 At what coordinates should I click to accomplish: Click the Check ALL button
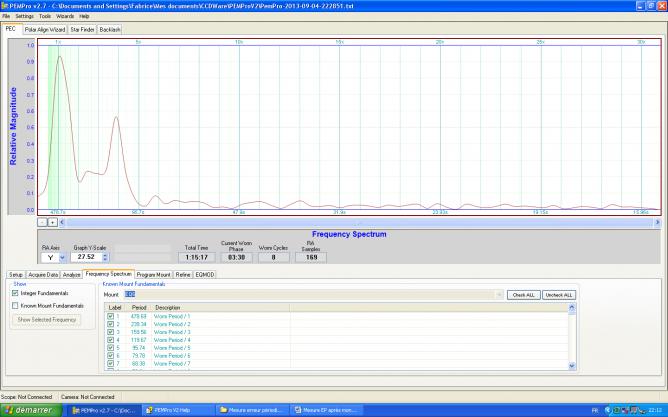524,295
